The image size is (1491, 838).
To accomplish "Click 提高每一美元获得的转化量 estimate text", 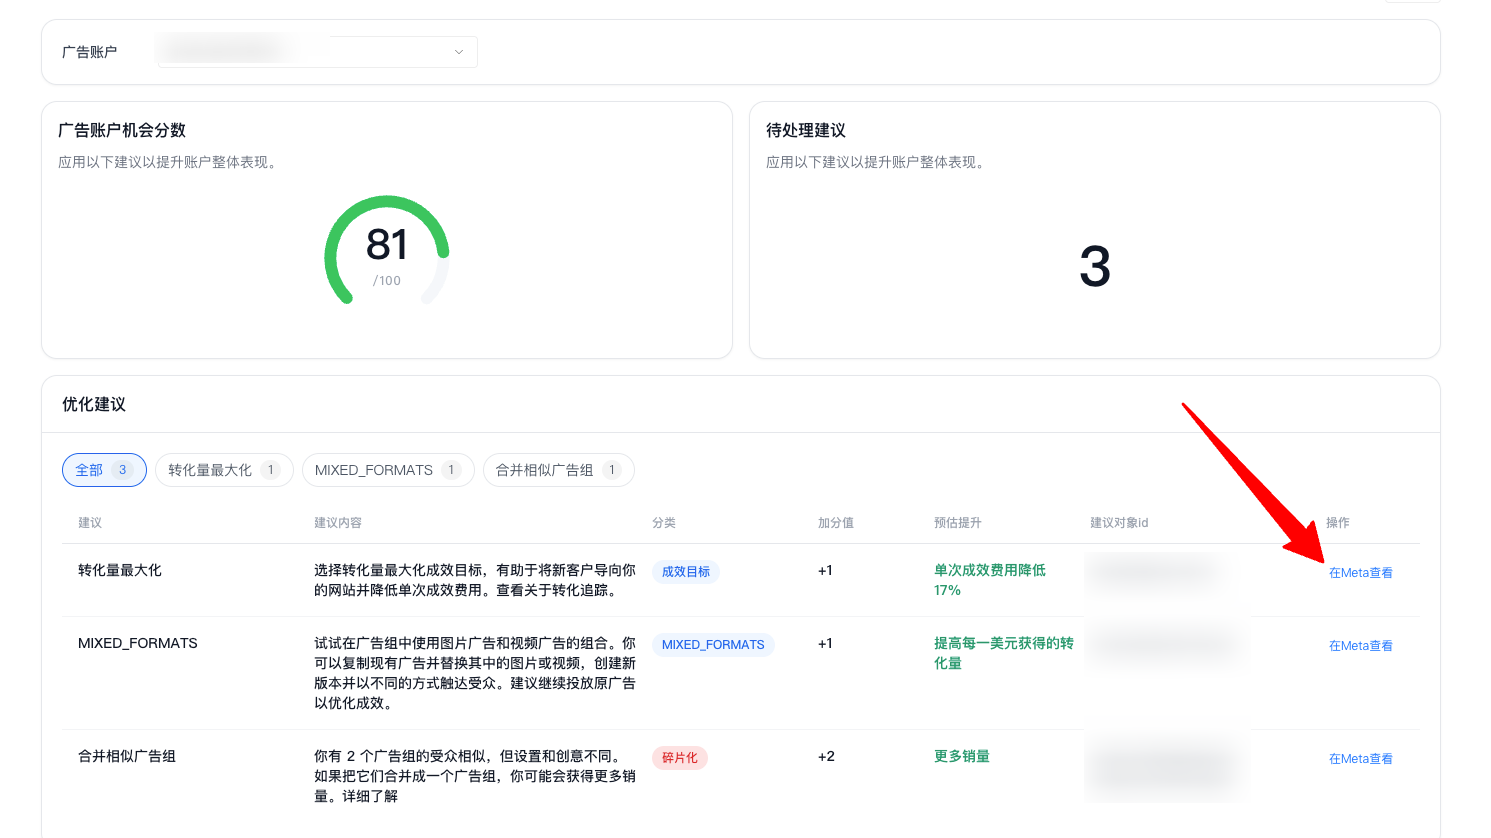I will [x=1004, y=653].
